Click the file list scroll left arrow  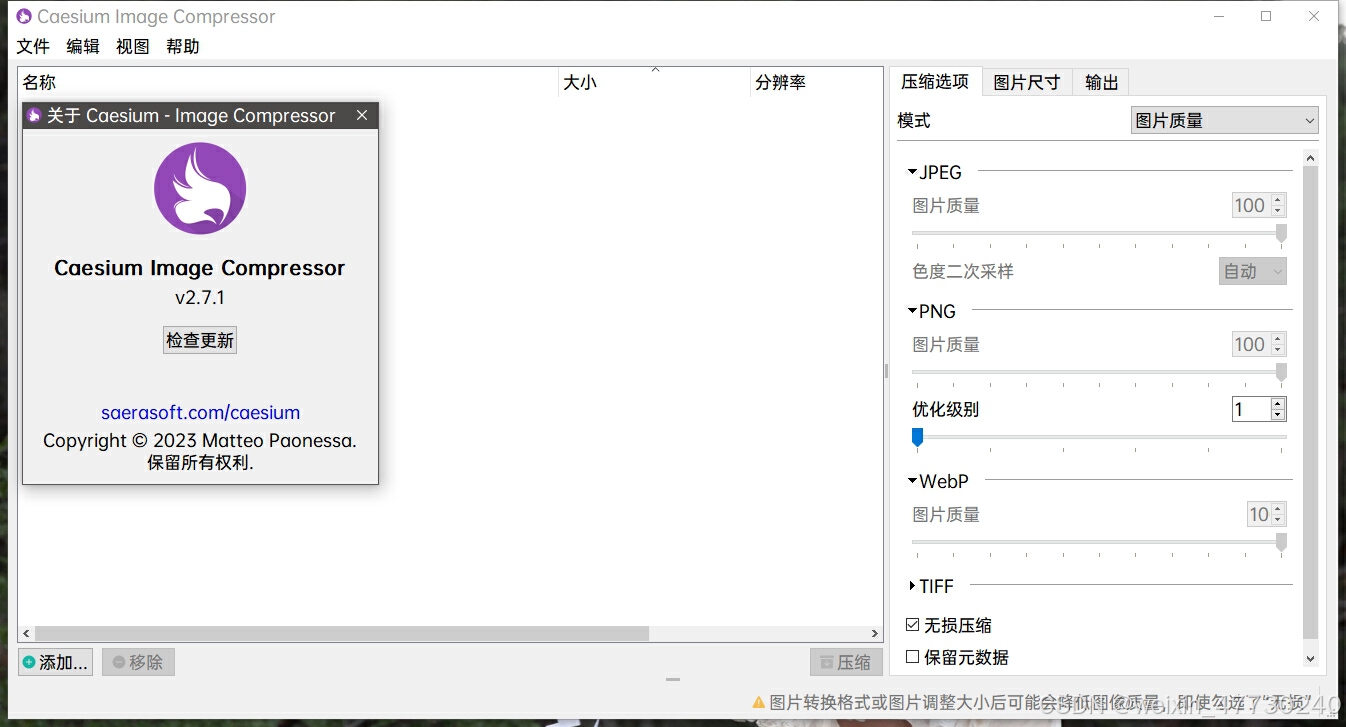(27, 633)
